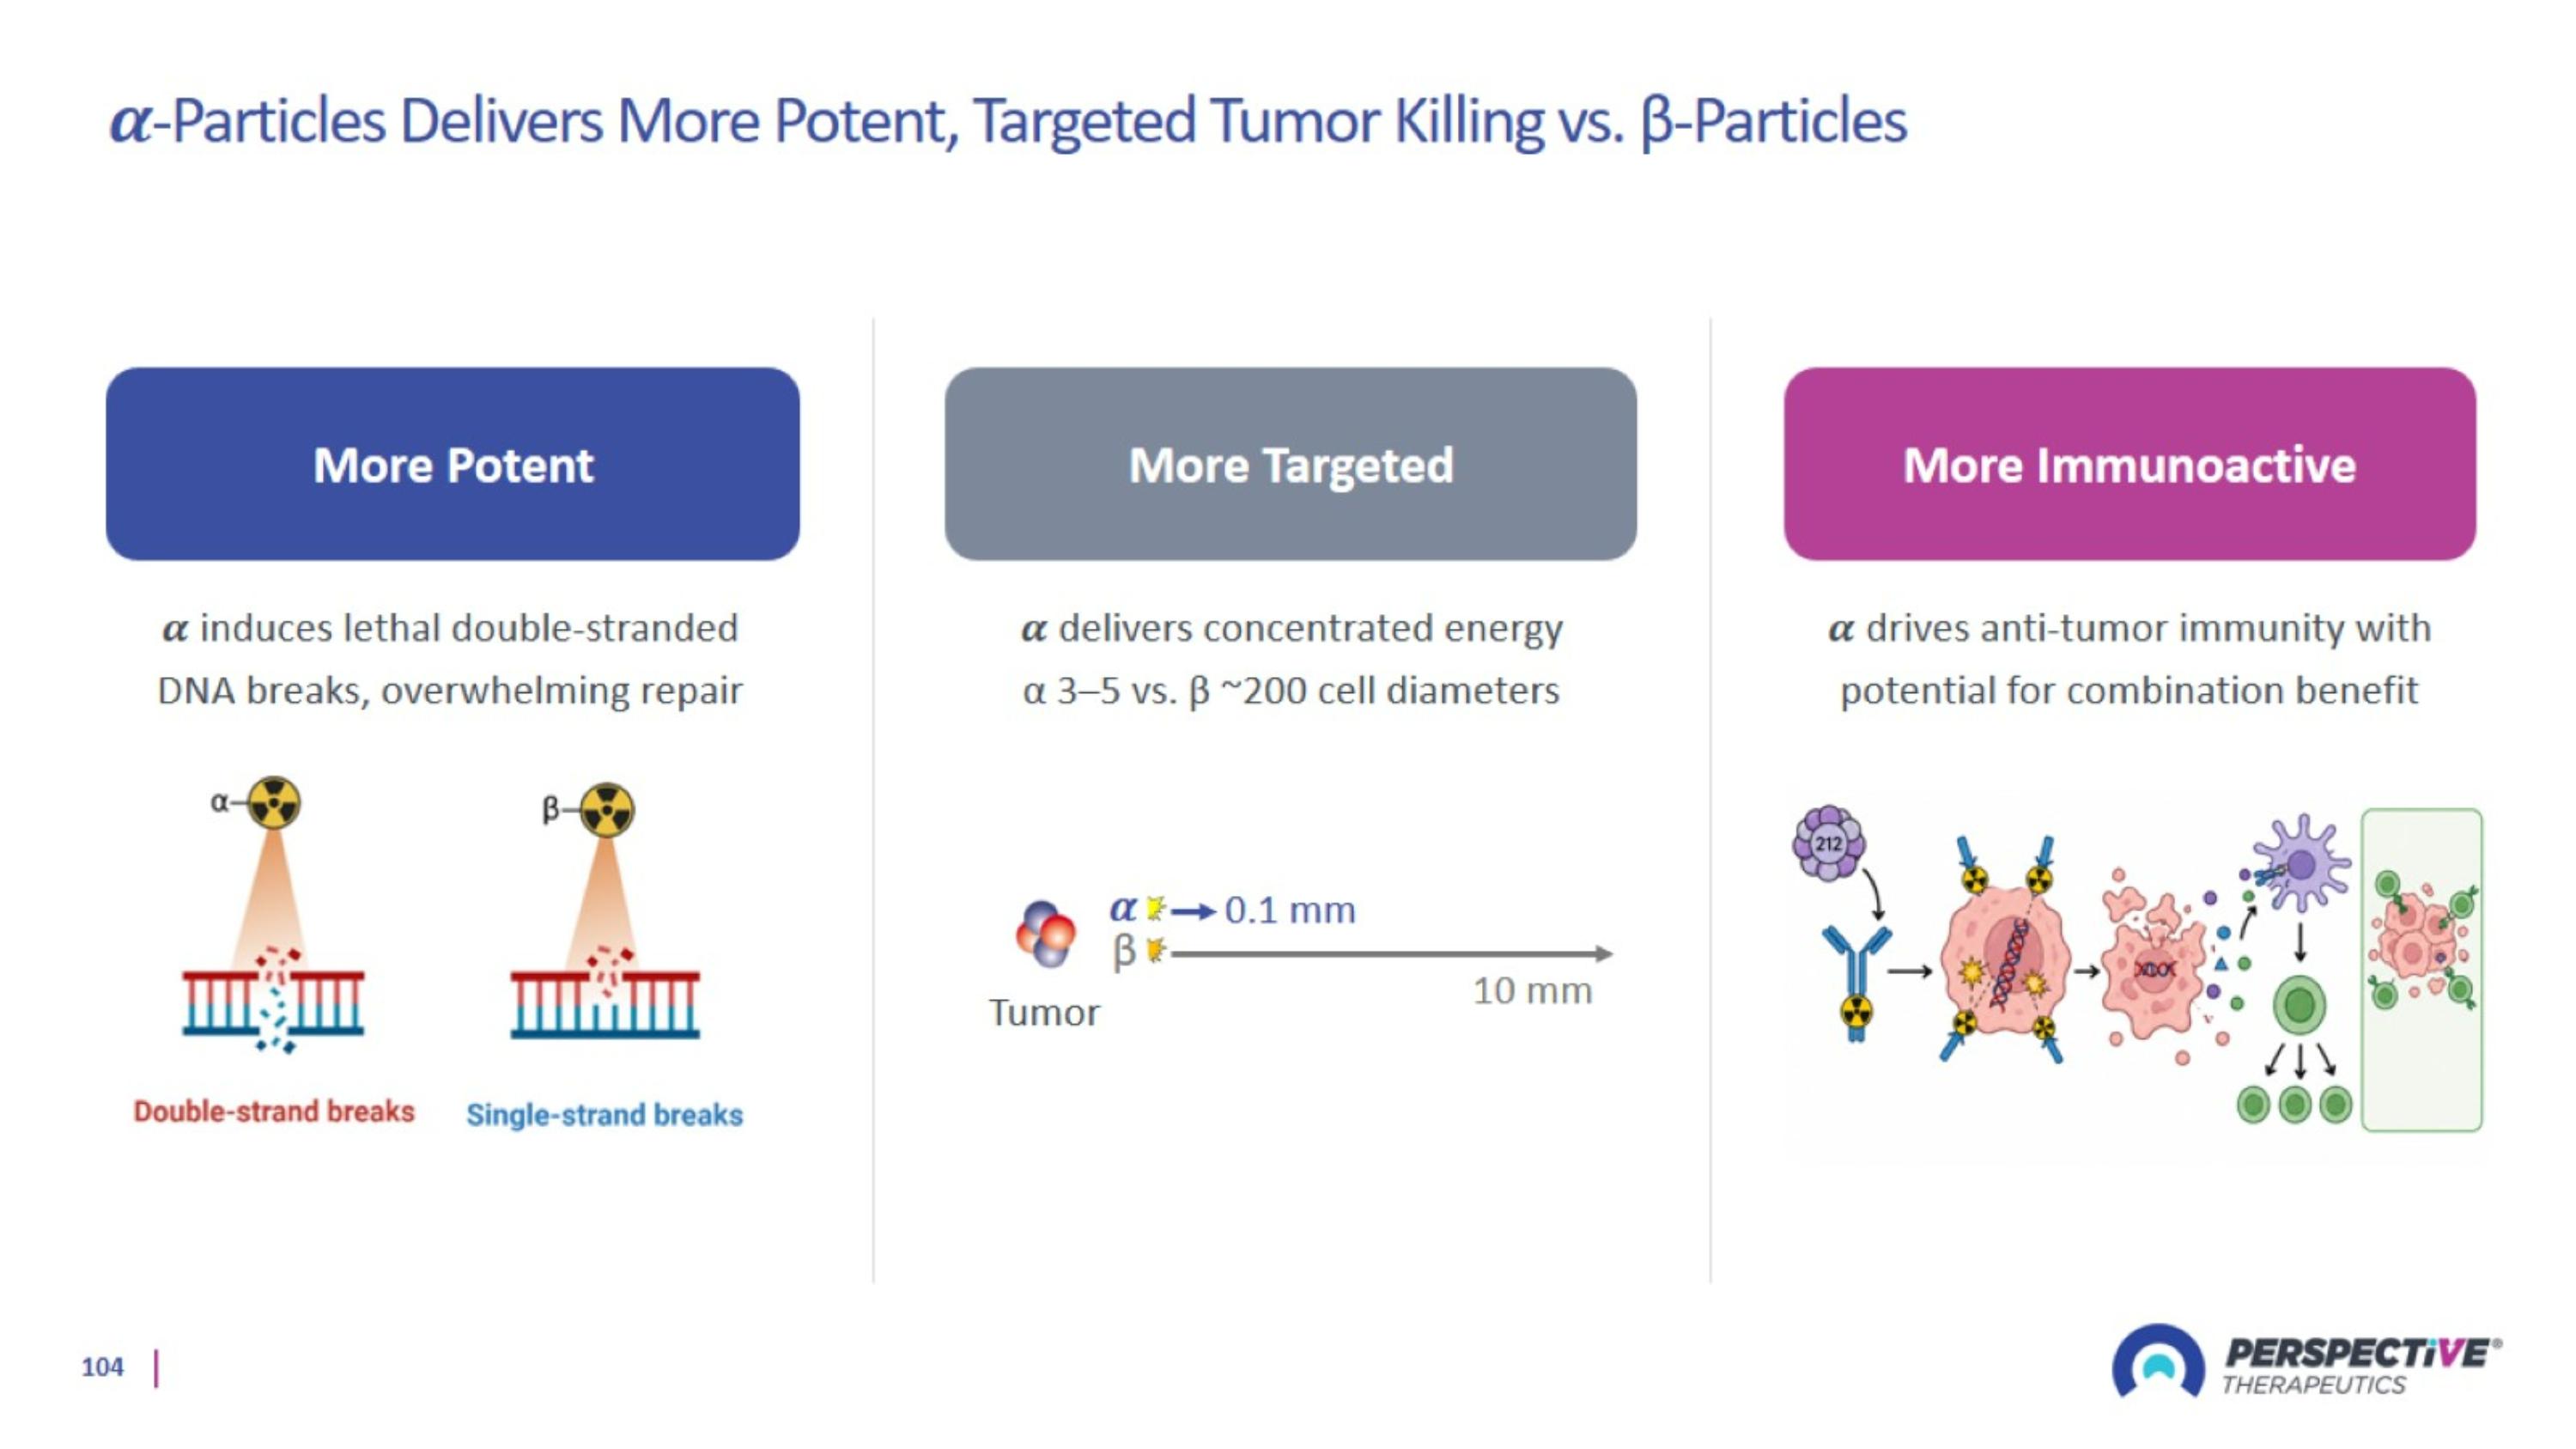Select the tumor nucleus cluster icon

1045,933
